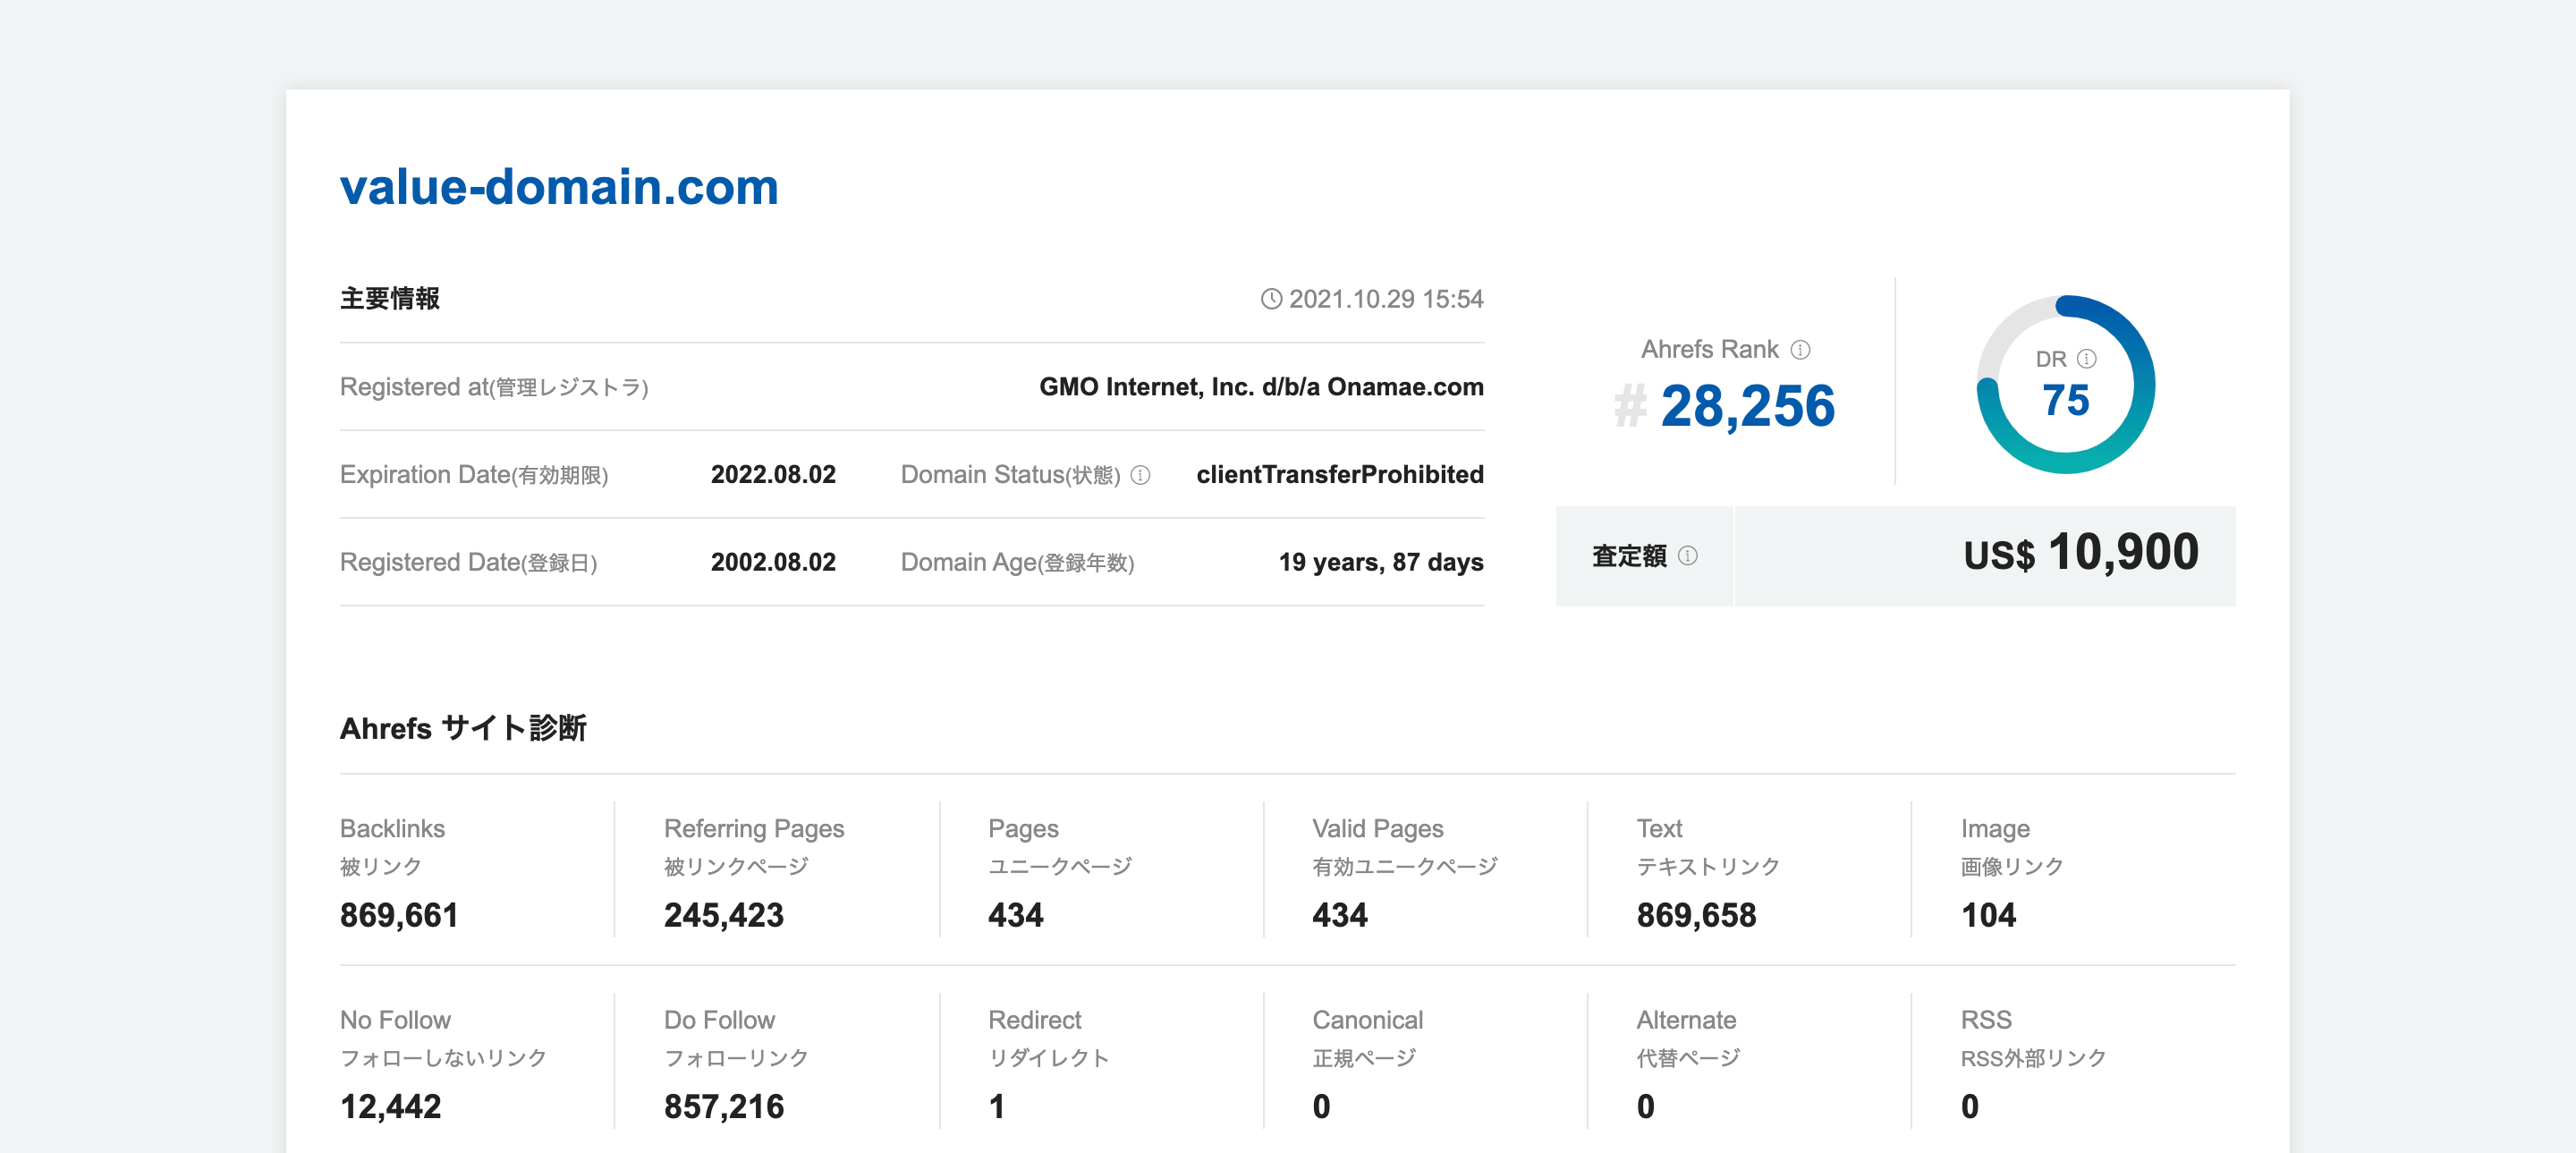Click the gray hash symbol beside rank
This screenshot has width=2576, height=1153.
click(1629, 406)
